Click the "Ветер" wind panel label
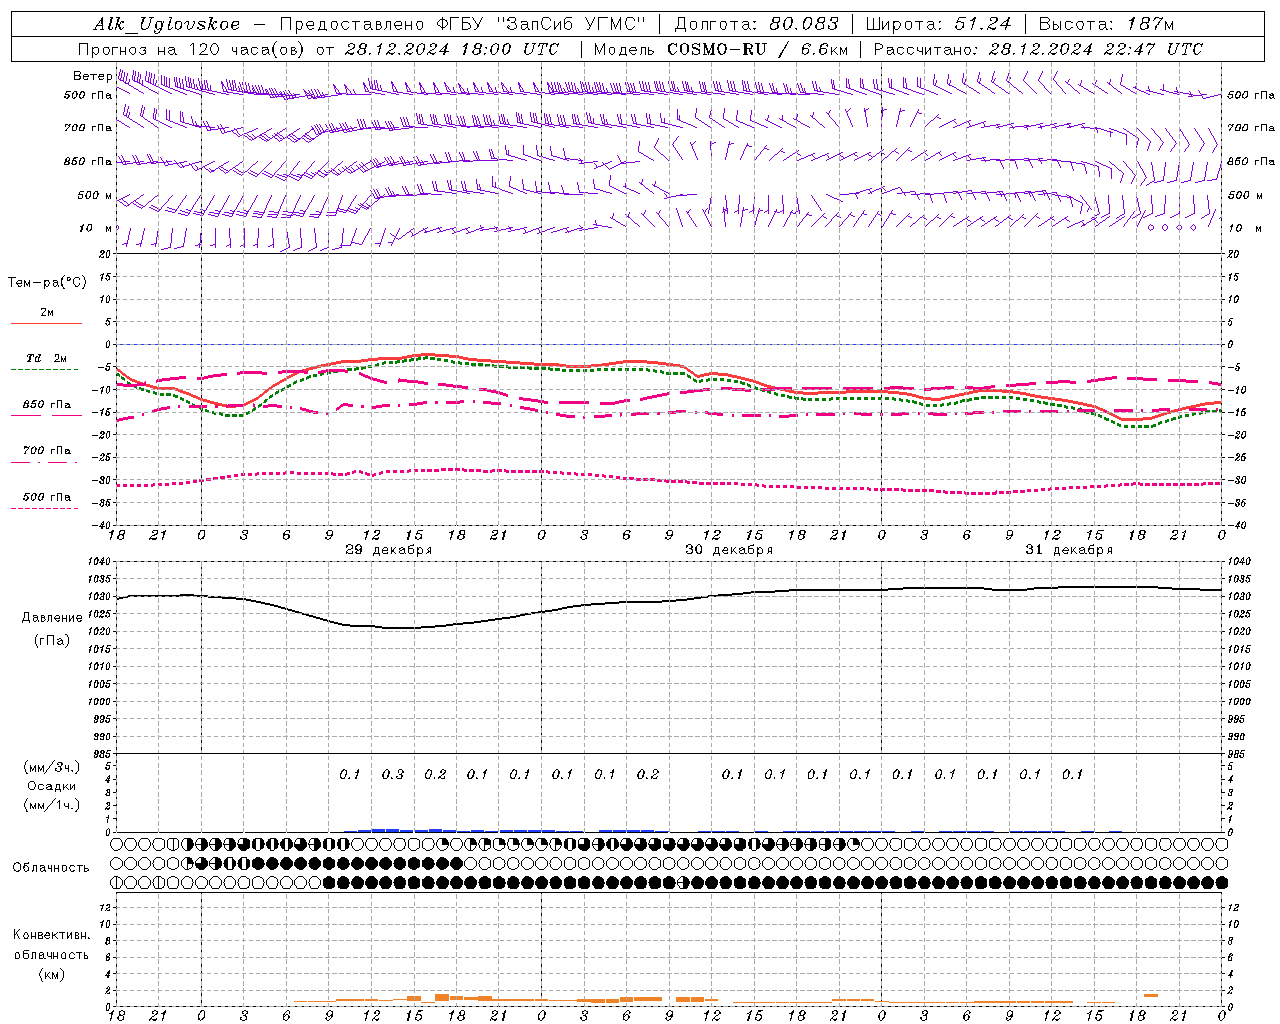1280x1024 pixels. (x=92, y=76)
